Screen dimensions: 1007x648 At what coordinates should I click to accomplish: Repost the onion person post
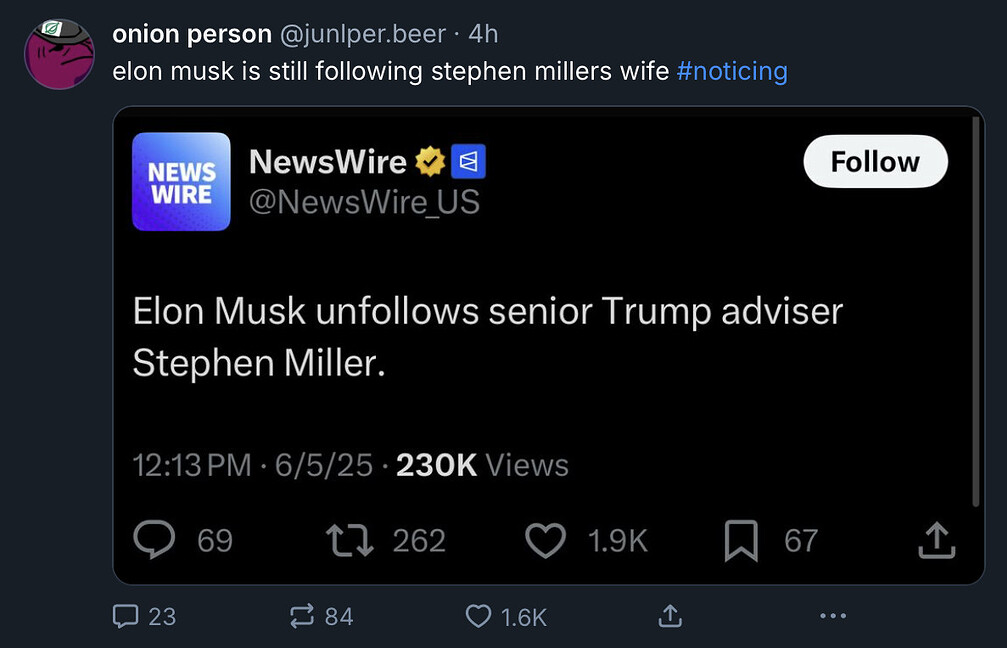click(302, 616)
